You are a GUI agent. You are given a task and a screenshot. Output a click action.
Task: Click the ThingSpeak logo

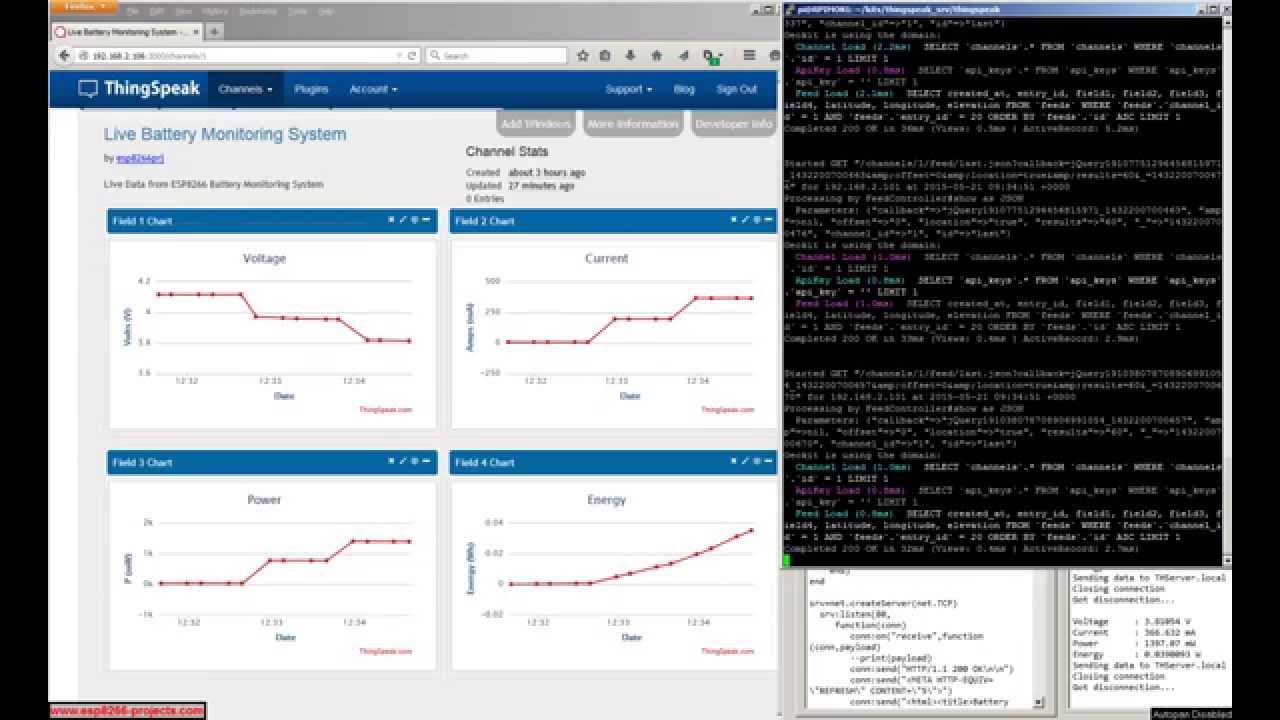tap(139, 89)
